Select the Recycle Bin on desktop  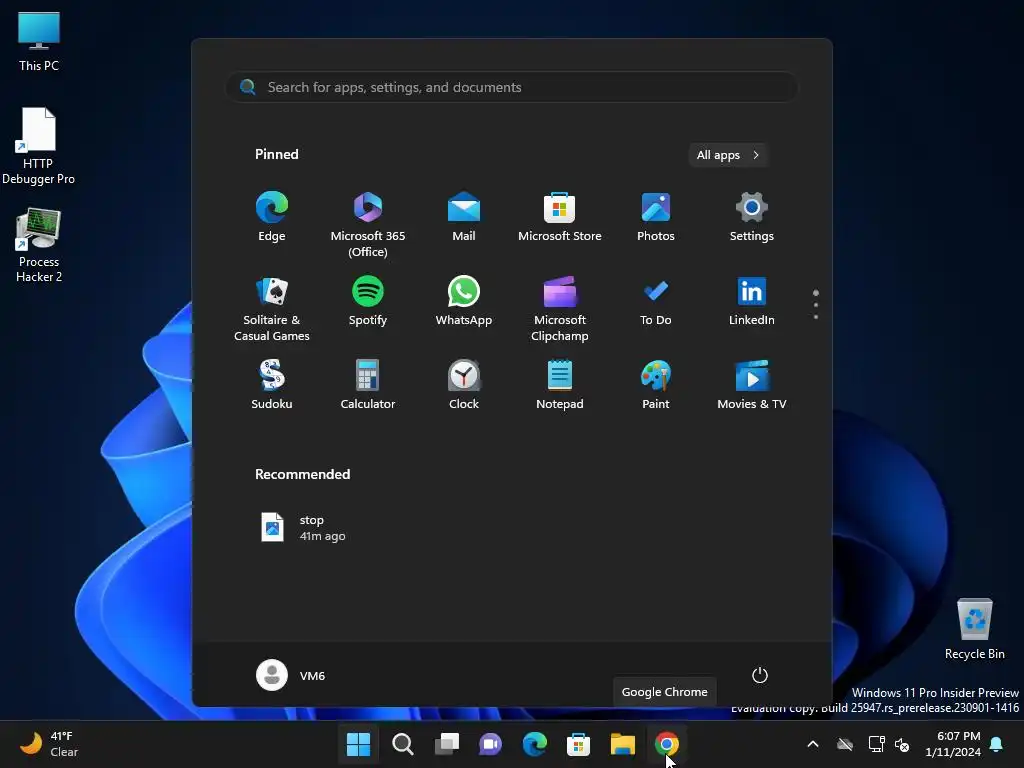974,629
